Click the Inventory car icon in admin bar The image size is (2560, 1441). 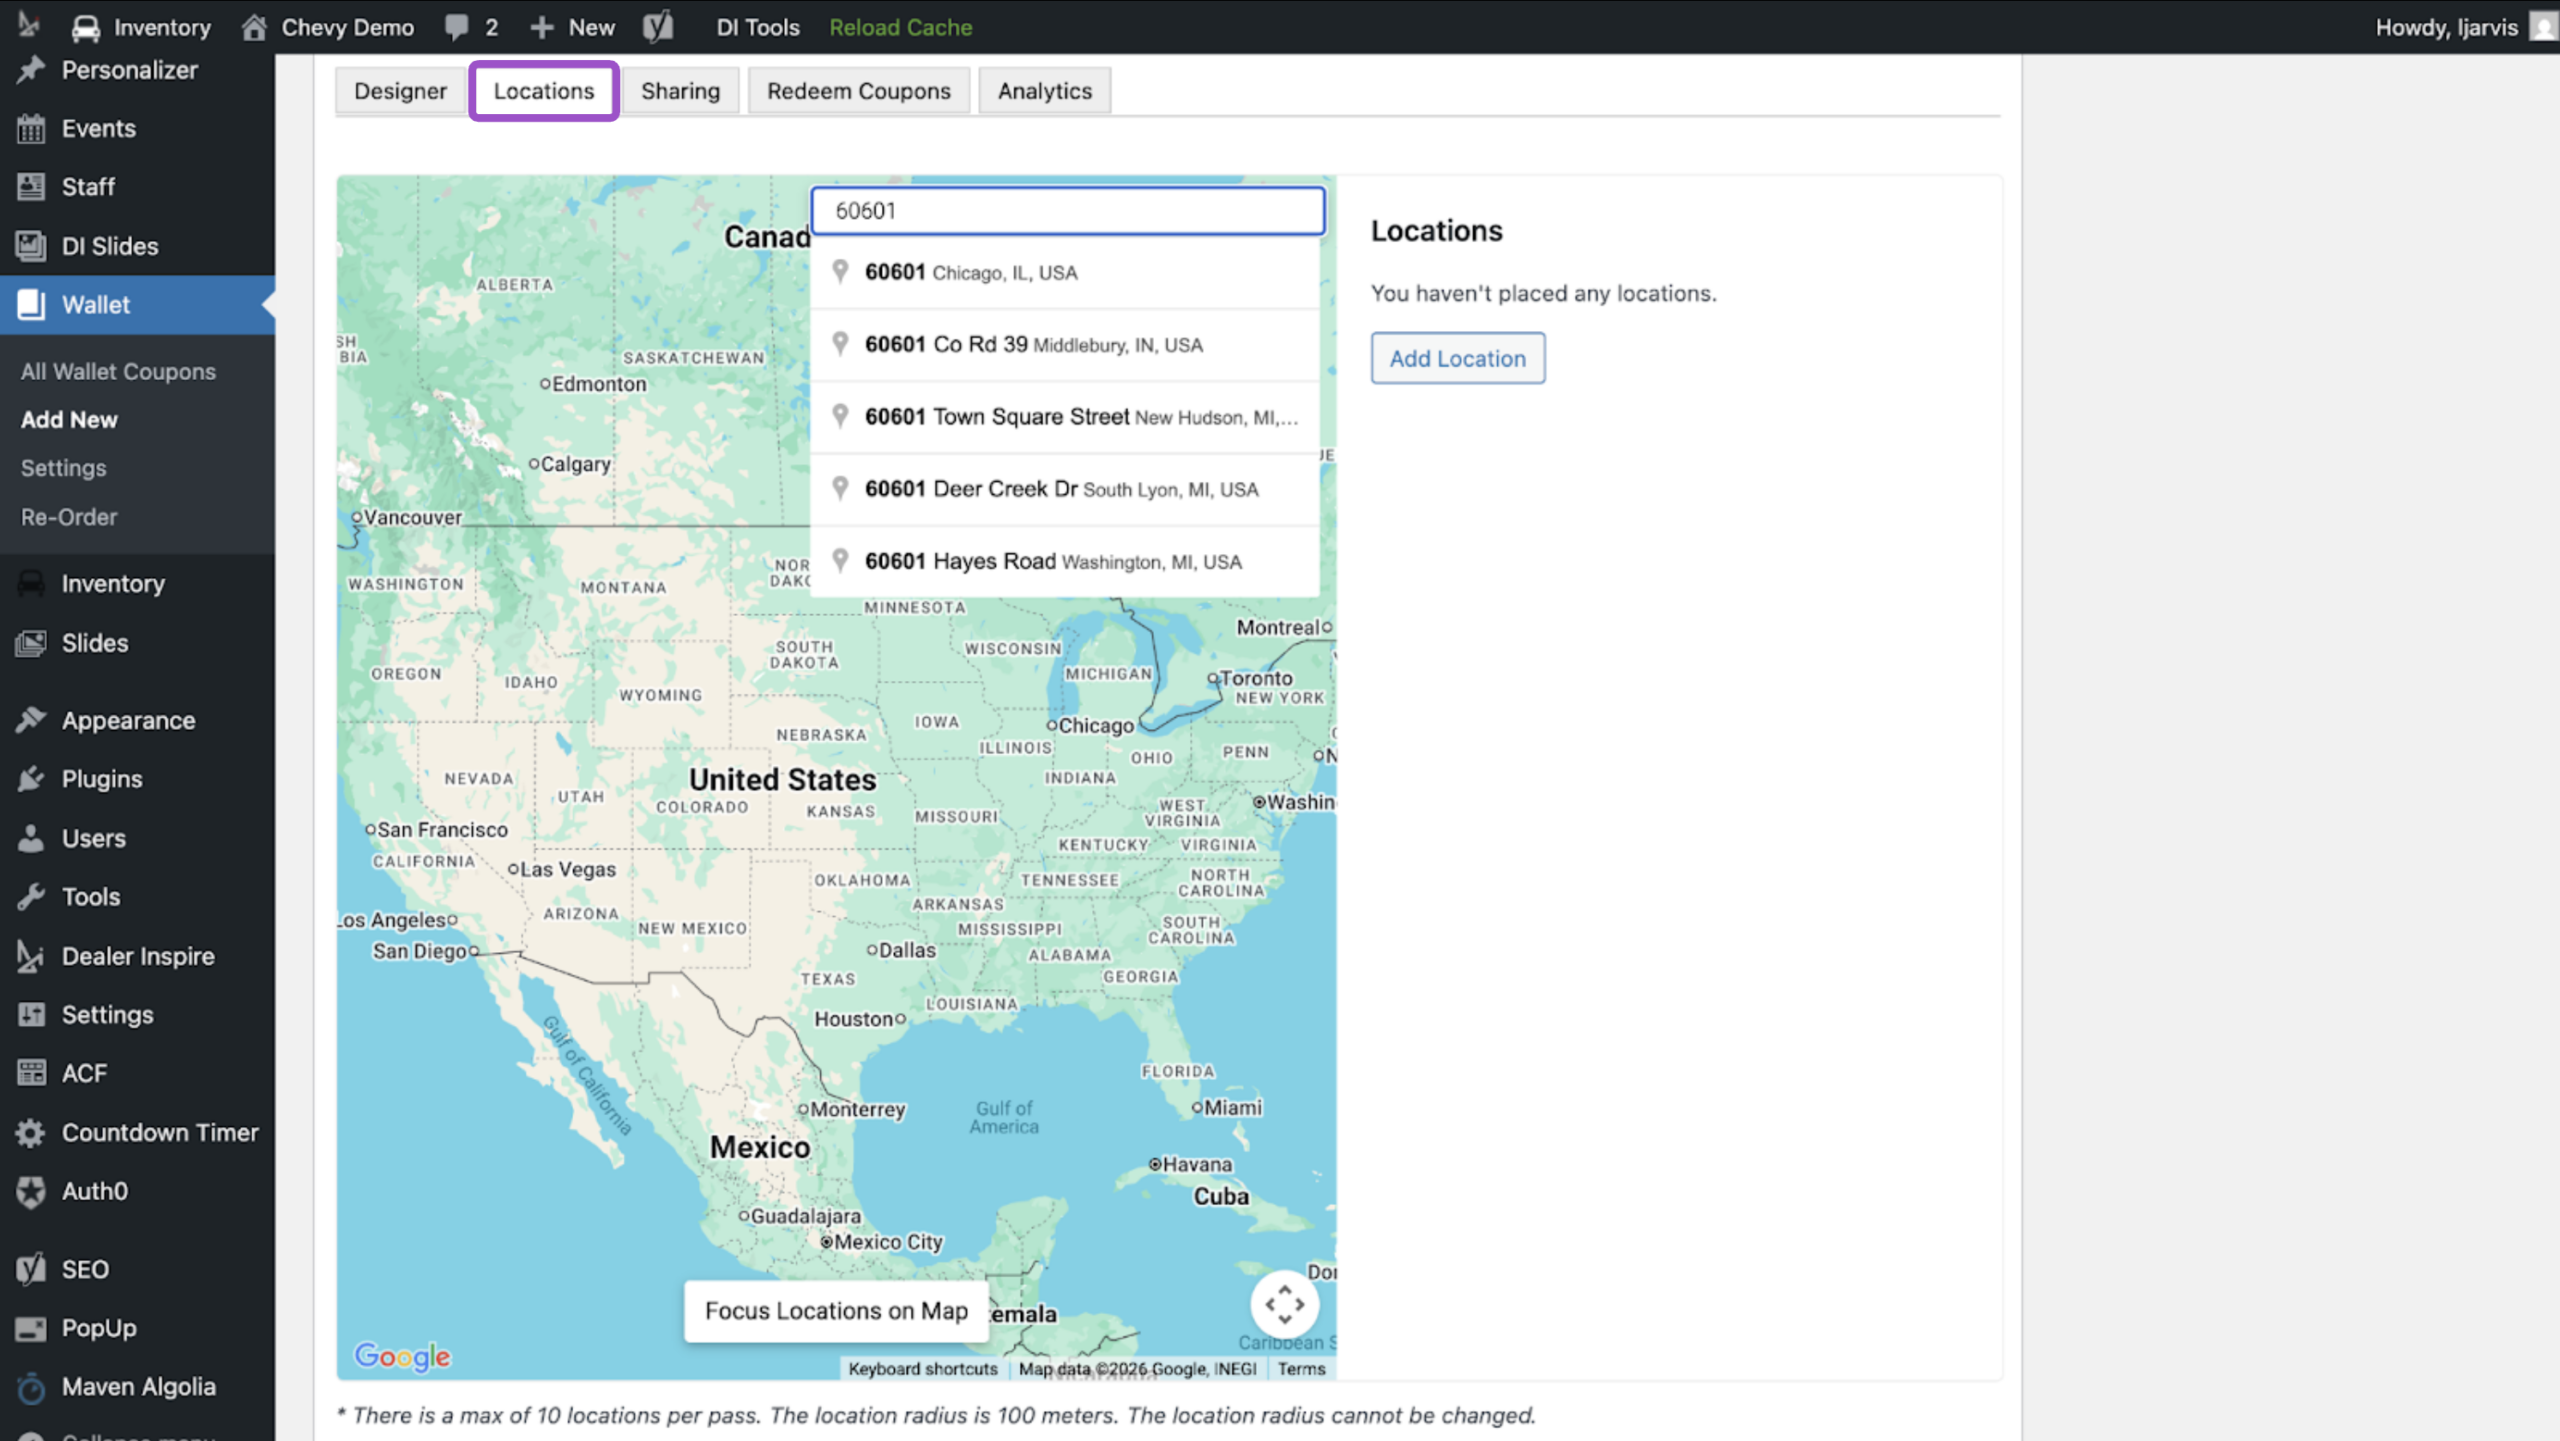(x=86, y=28)
